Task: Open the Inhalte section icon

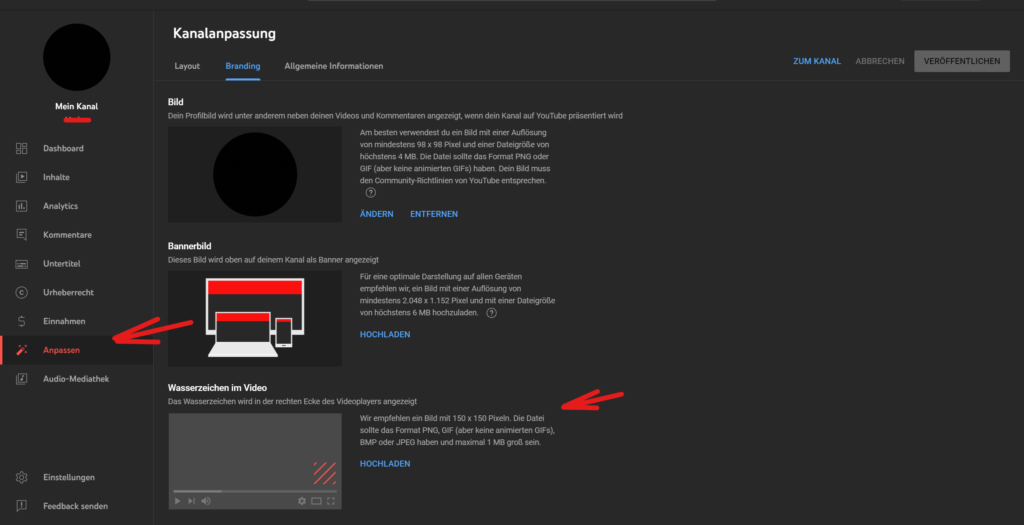Action: (22, 177)
